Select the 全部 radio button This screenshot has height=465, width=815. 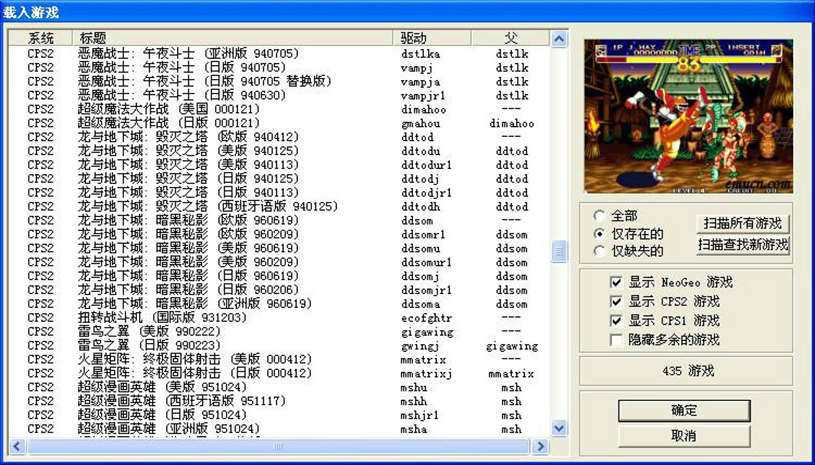600,215
